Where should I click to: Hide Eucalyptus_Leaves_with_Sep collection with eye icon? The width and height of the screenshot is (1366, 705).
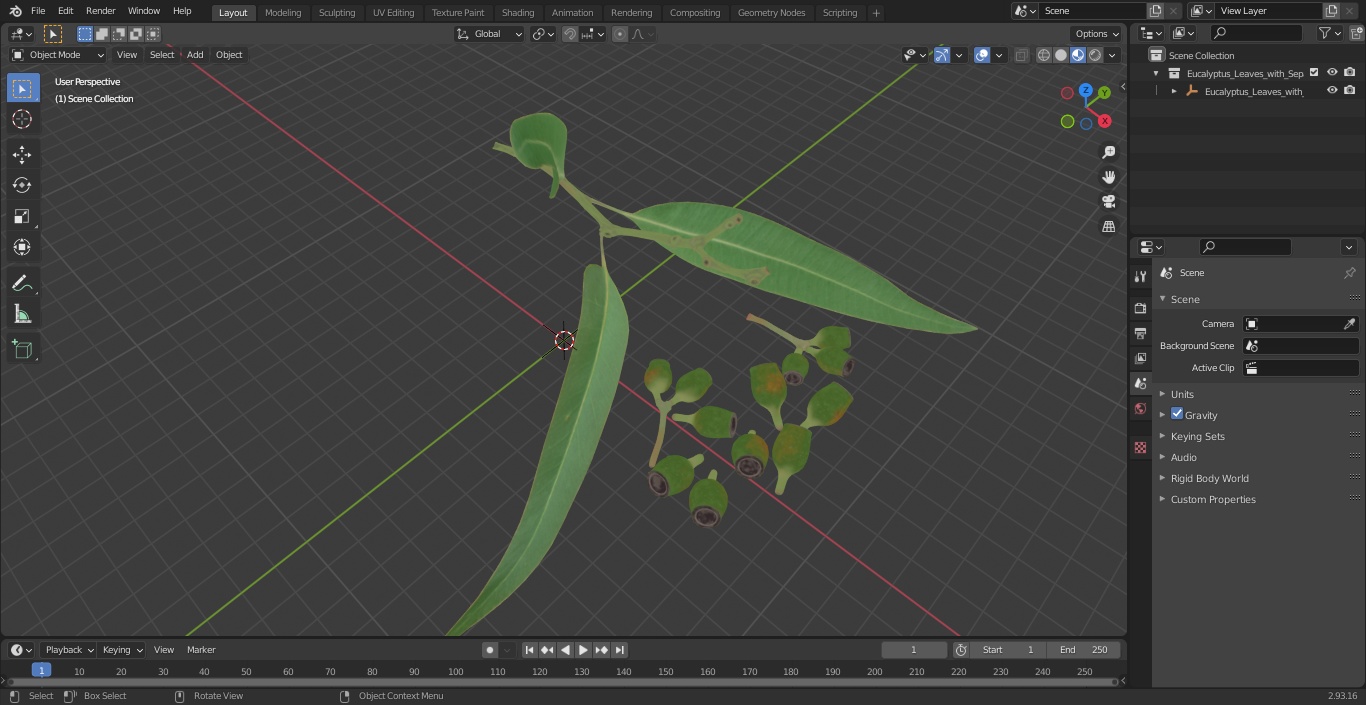pos(1332,73)
